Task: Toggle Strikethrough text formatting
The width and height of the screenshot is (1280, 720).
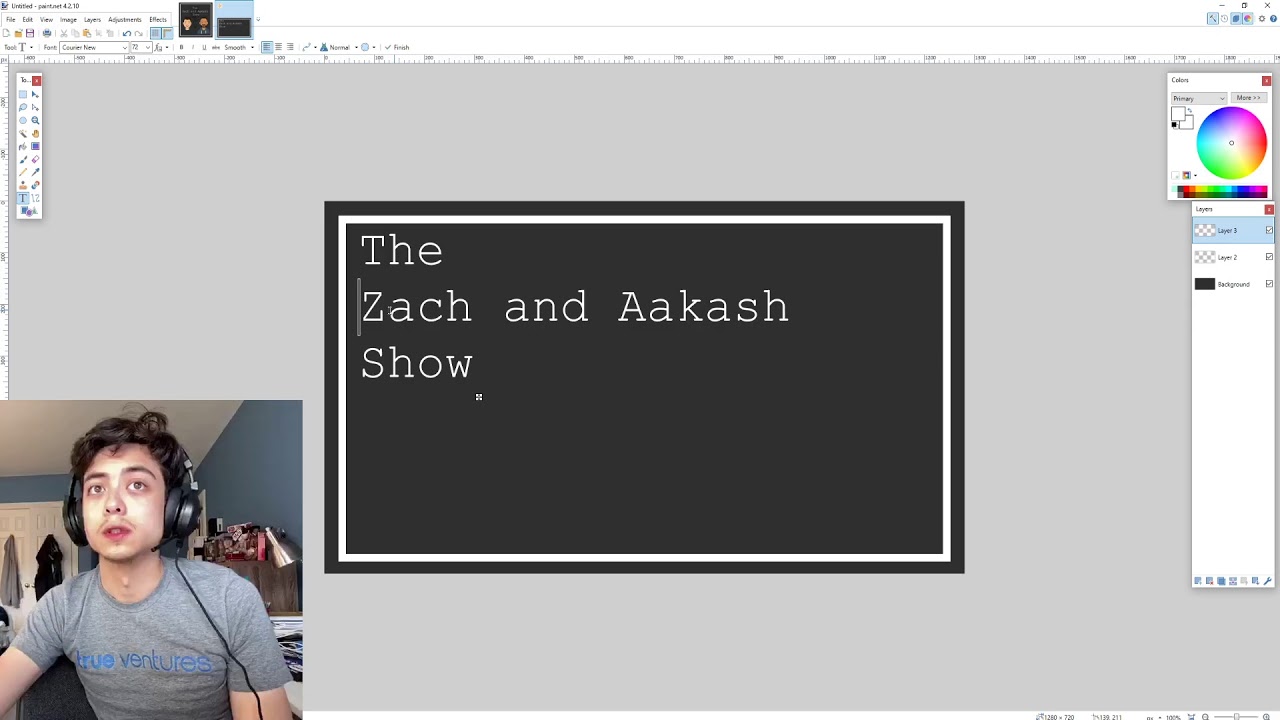Action: point(216,47)
